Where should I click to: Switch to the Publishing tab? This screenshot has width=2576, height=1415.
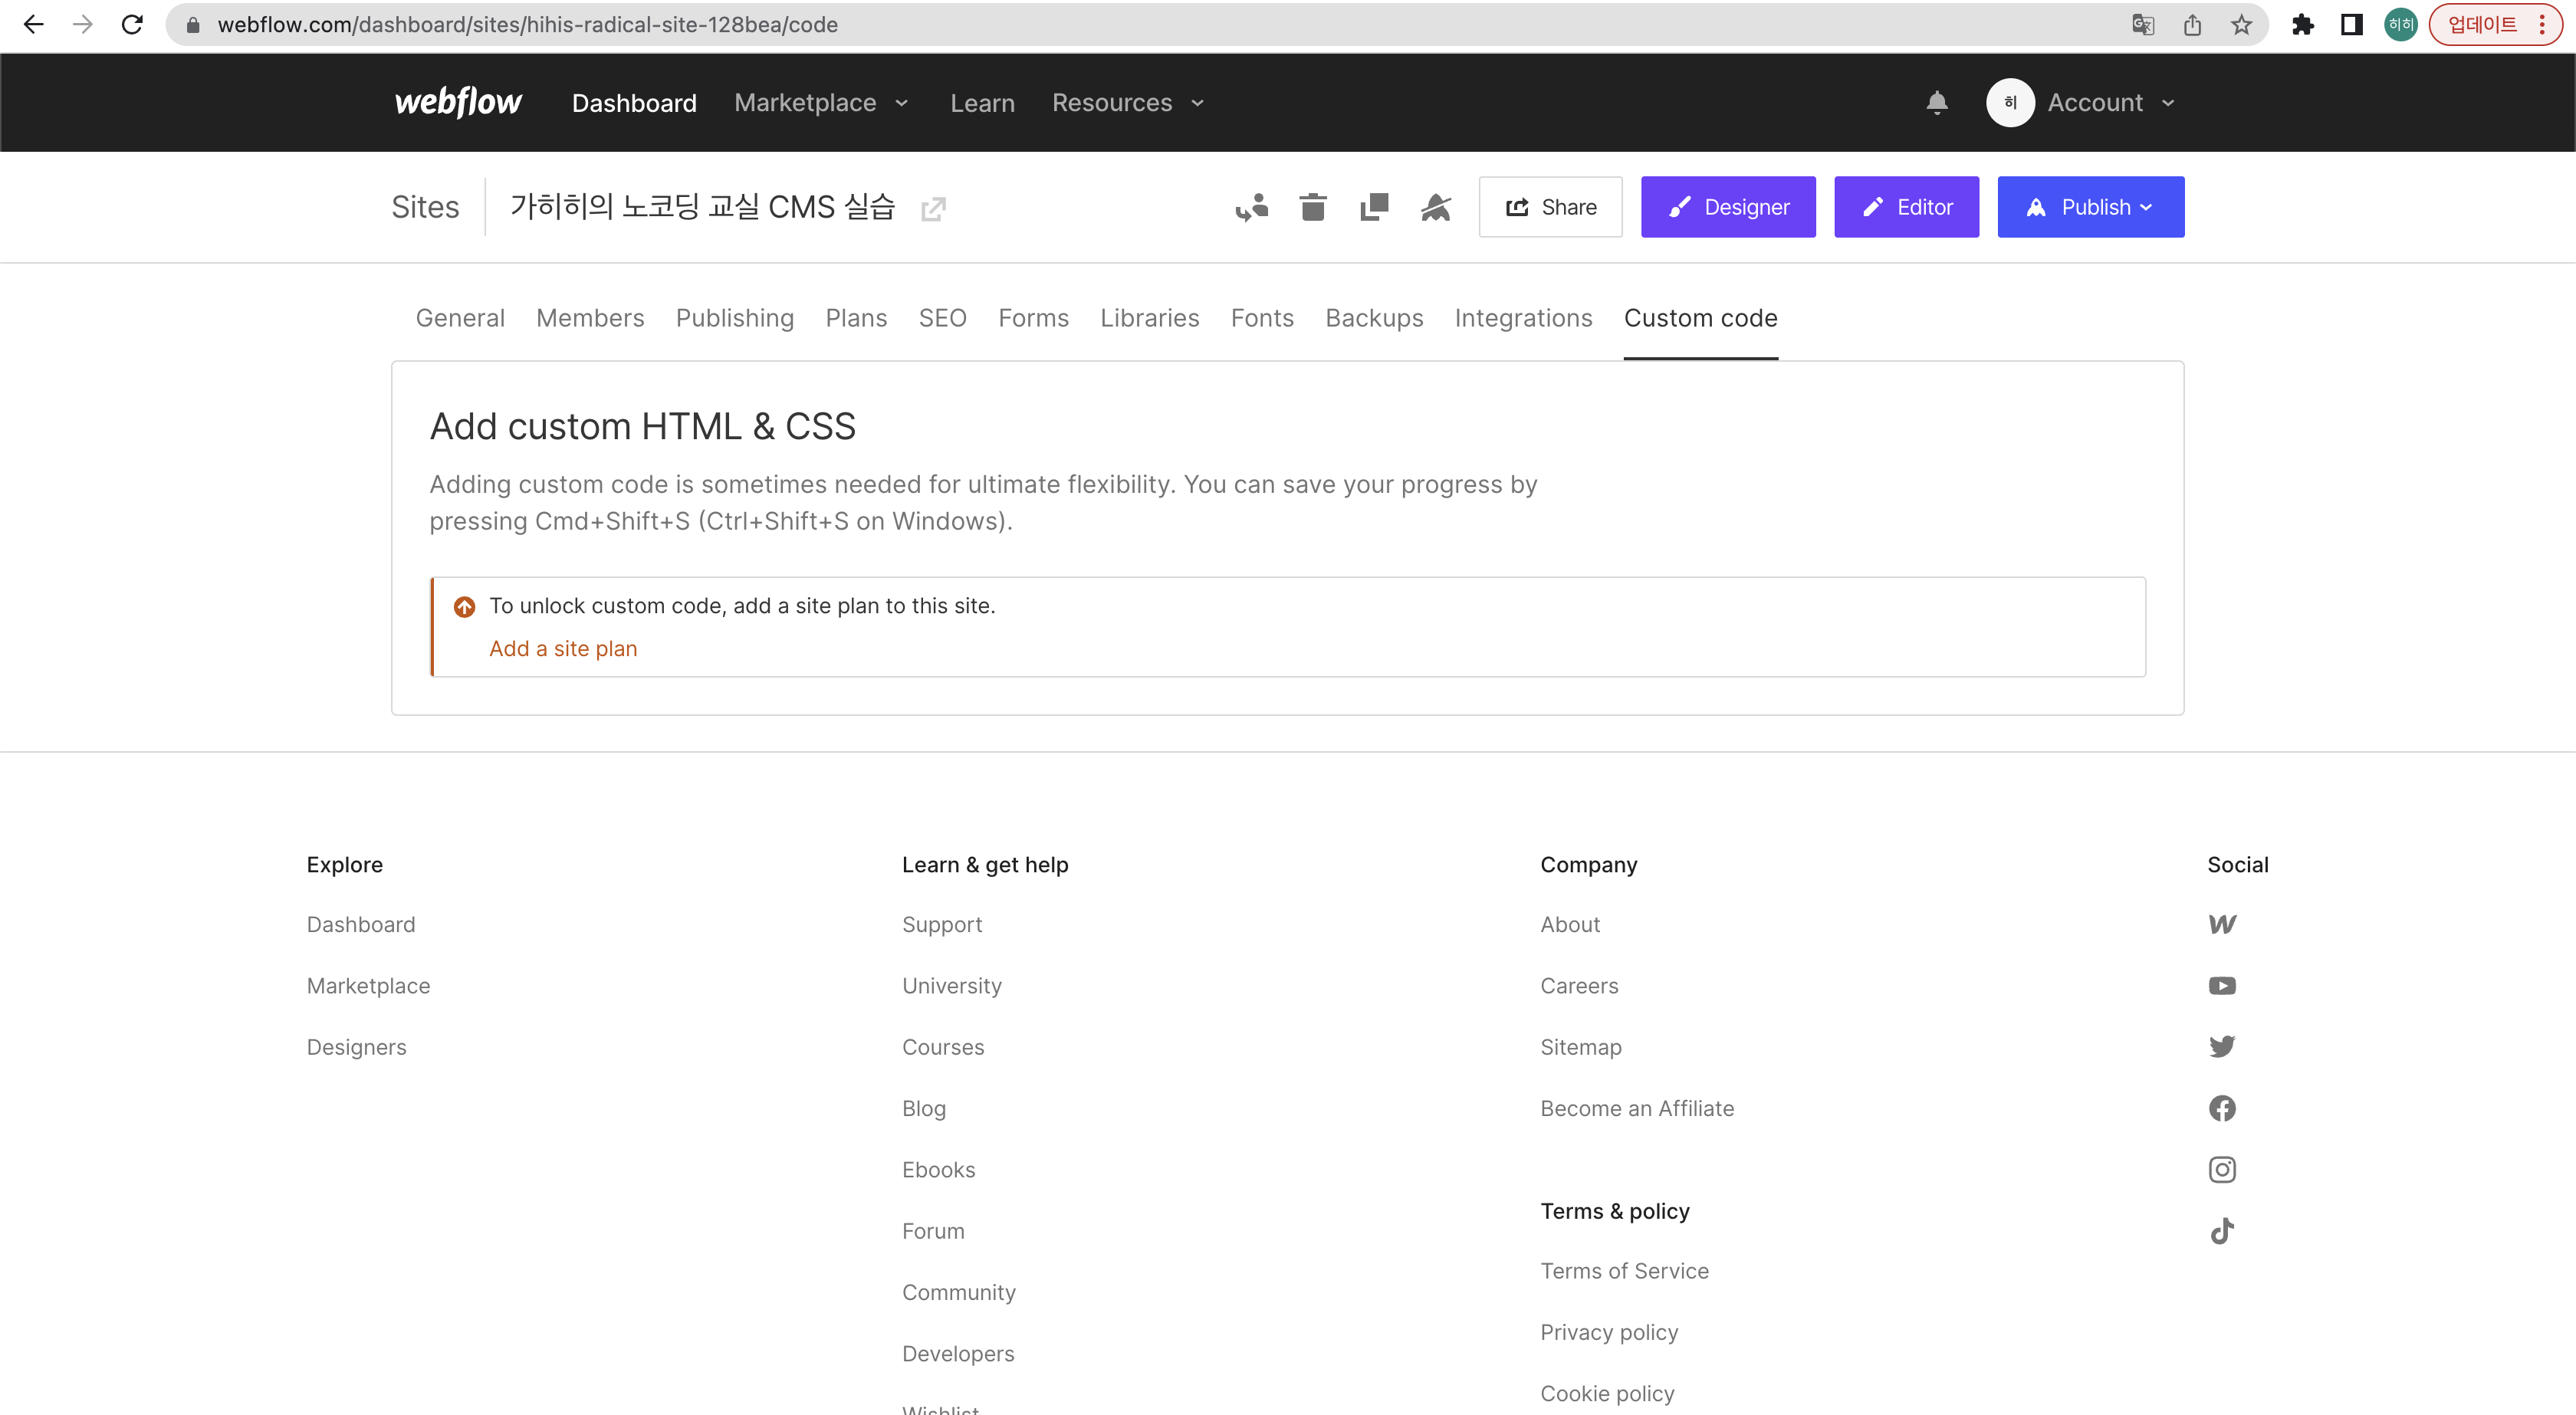coord(735,318)
